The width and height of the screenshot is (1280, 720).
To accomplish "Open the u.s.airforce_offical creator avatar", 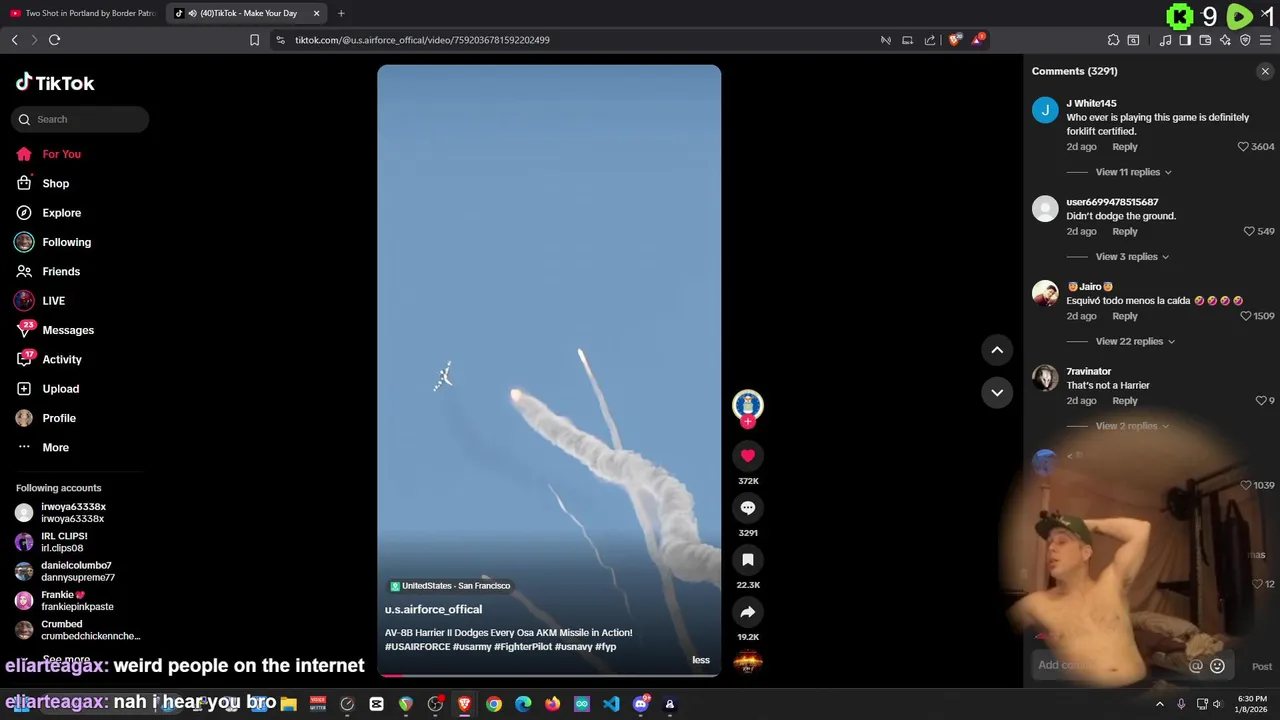I will pos(747,404).
